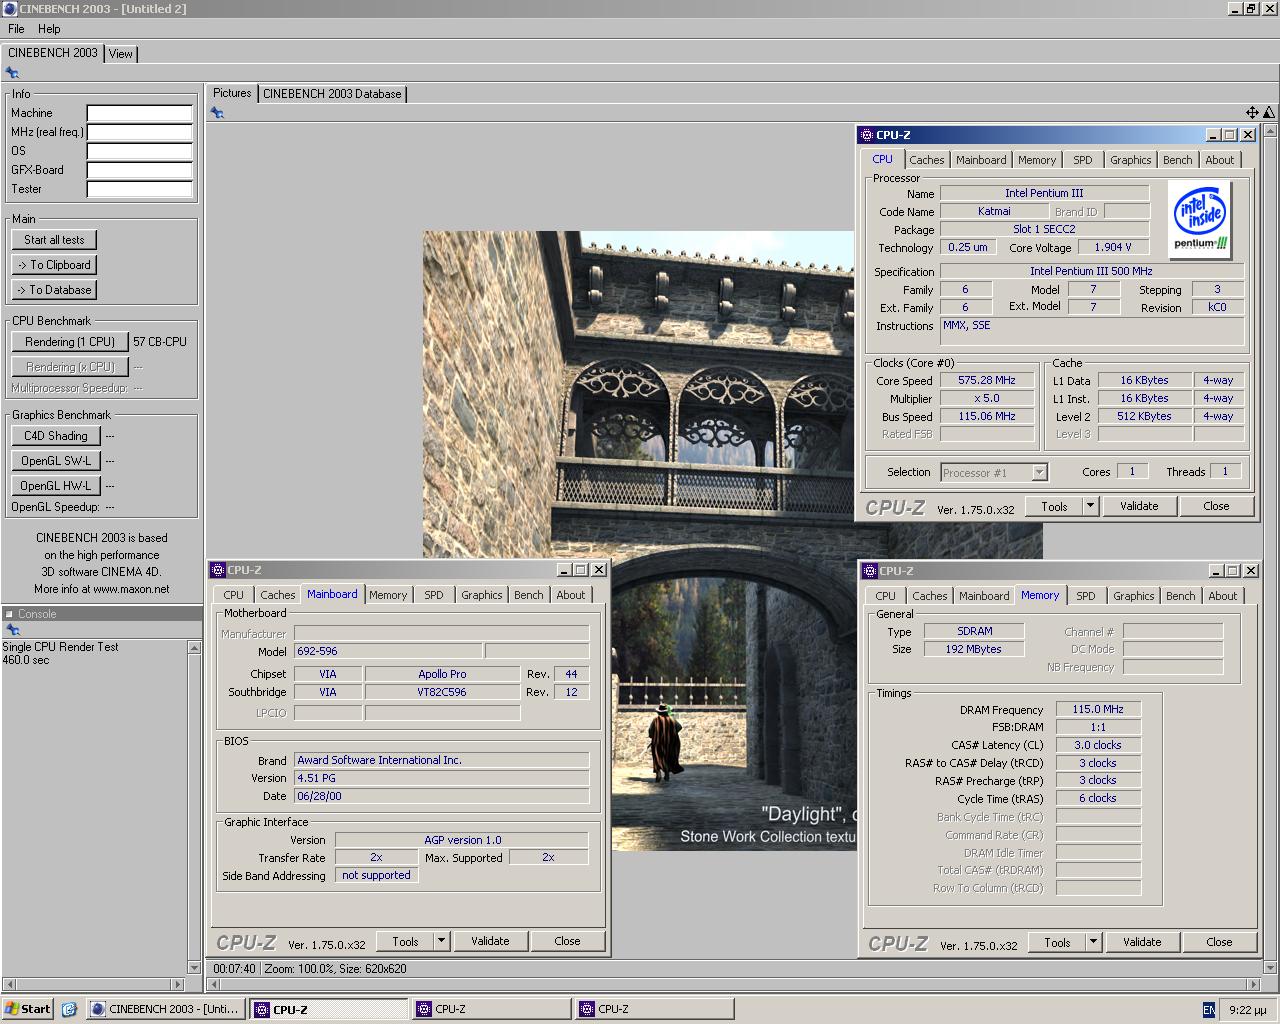This screenshot has height=1024, width=1280.
Task: Run the C4D Shading benchmark
Action: [x=56, y=436]
